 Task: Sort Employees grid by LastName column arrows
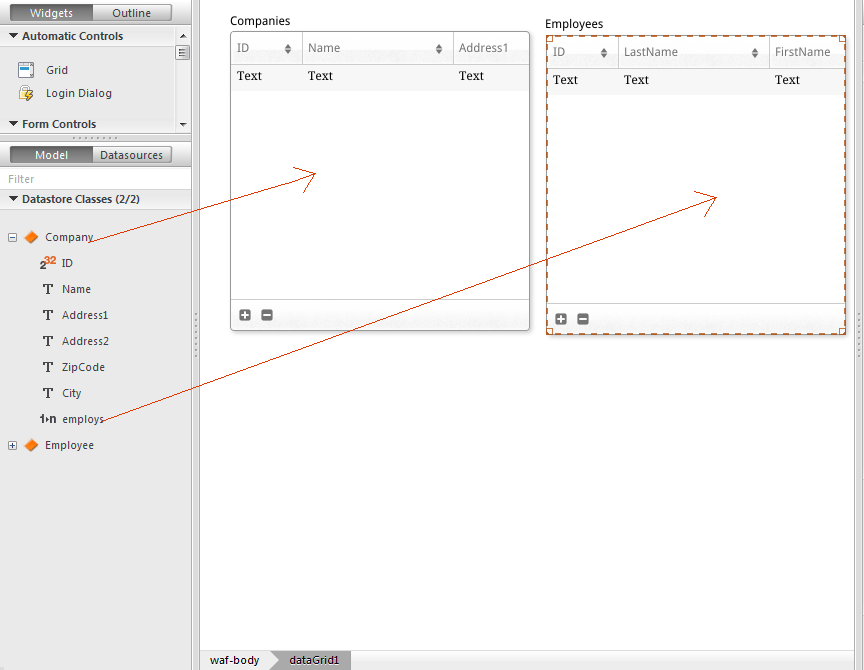tap(755, 53)
